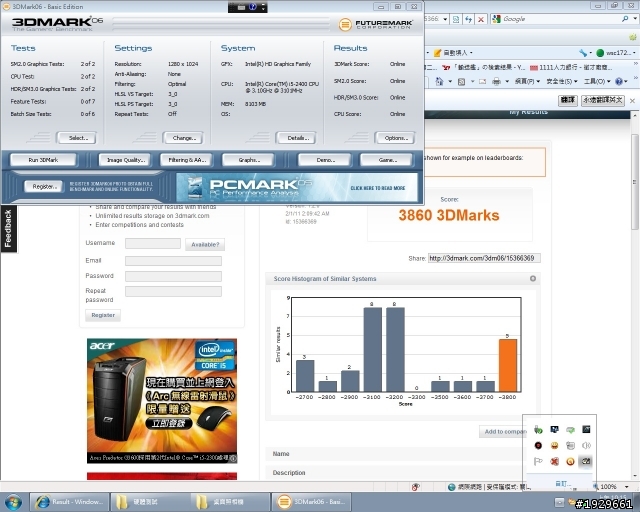Click the Feedback side tab
The image size is (640, 512).
point(8,229)
